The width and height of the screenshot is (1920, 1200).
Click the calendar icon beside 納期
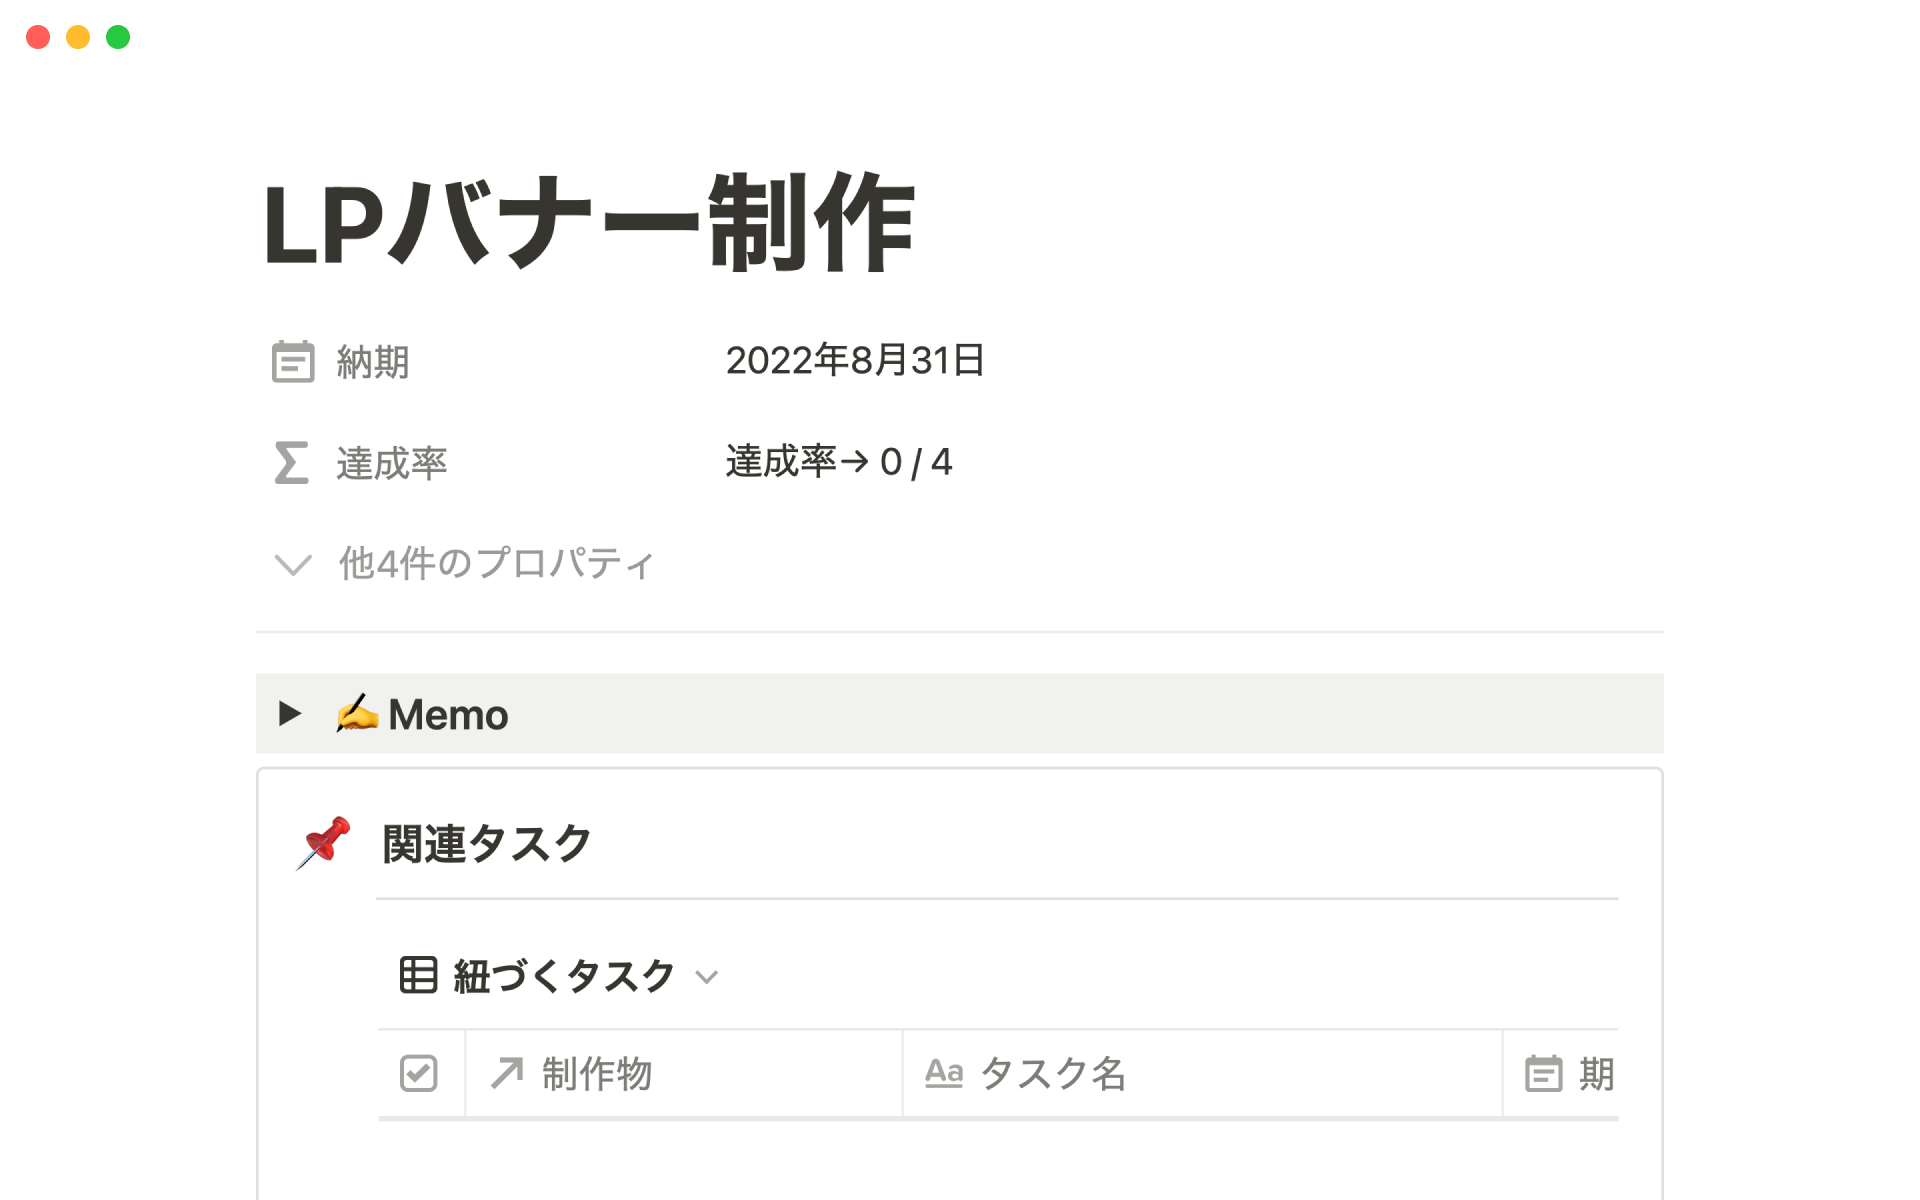coord(293,362)
